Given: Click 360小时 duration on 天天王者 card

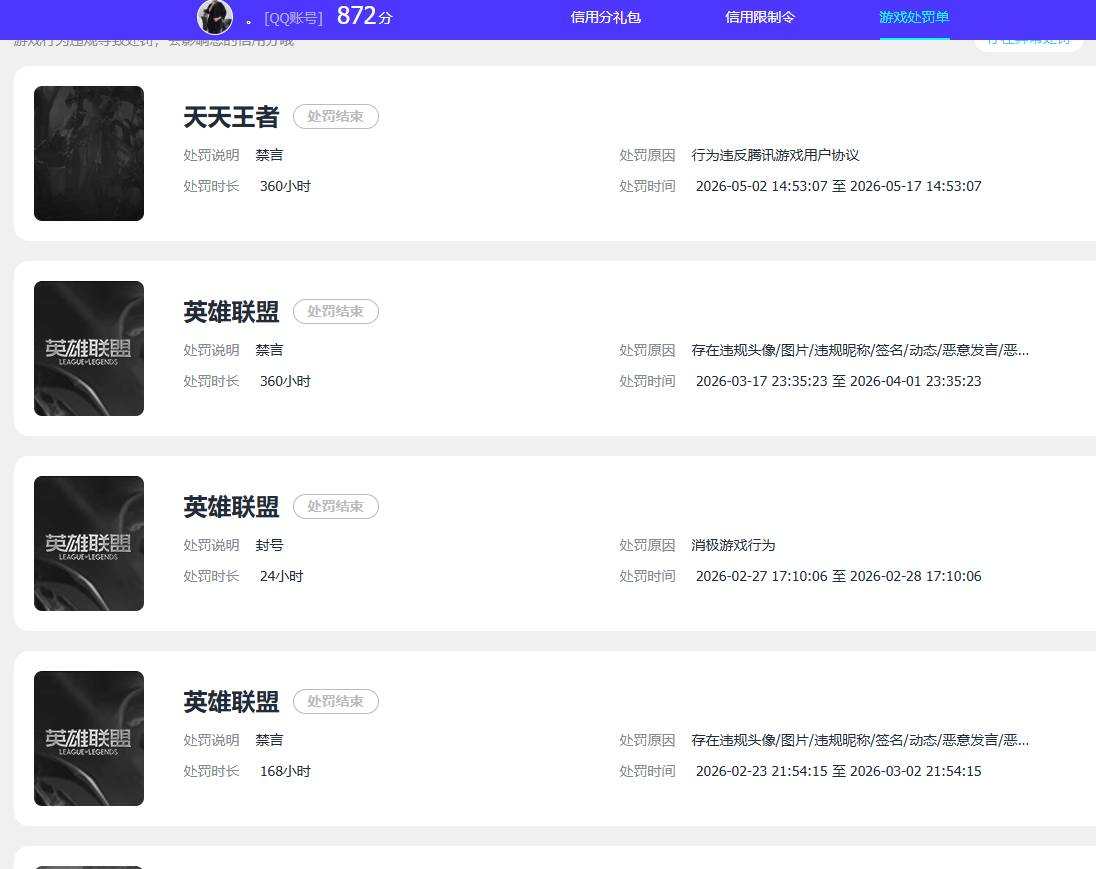Looking at the screenshot, I should point(285,187).
